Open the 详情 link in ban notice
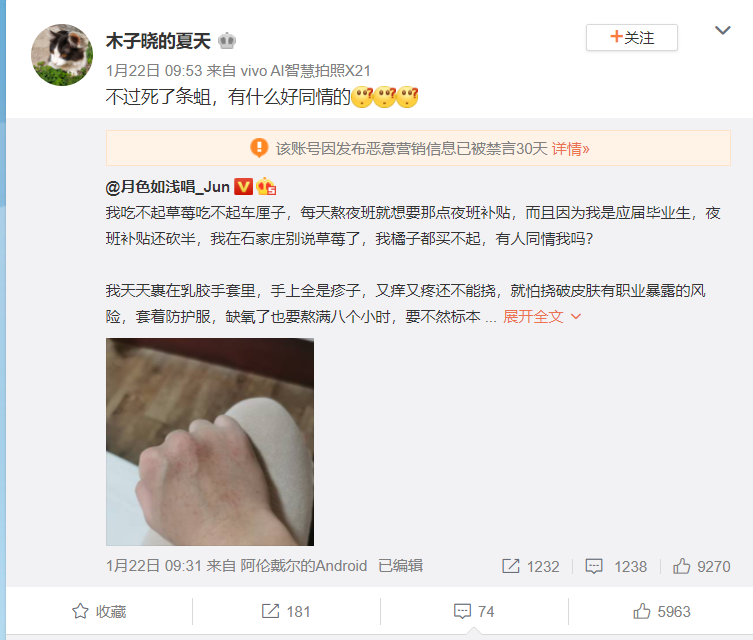Viewport: 753px width, 640px height. (570, 149)
